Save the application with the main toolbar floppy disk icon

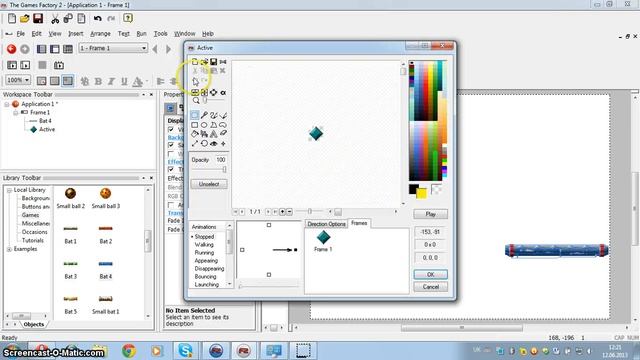(x=38, y=18)
